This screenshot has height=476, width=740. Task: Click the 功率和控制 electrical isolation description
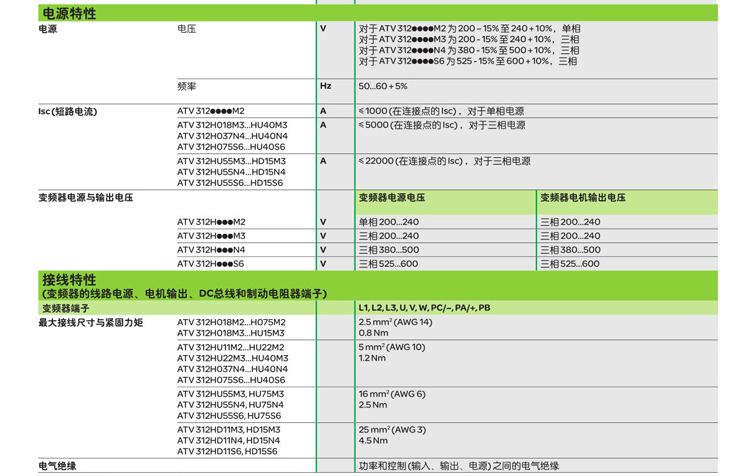pos(459,466)
